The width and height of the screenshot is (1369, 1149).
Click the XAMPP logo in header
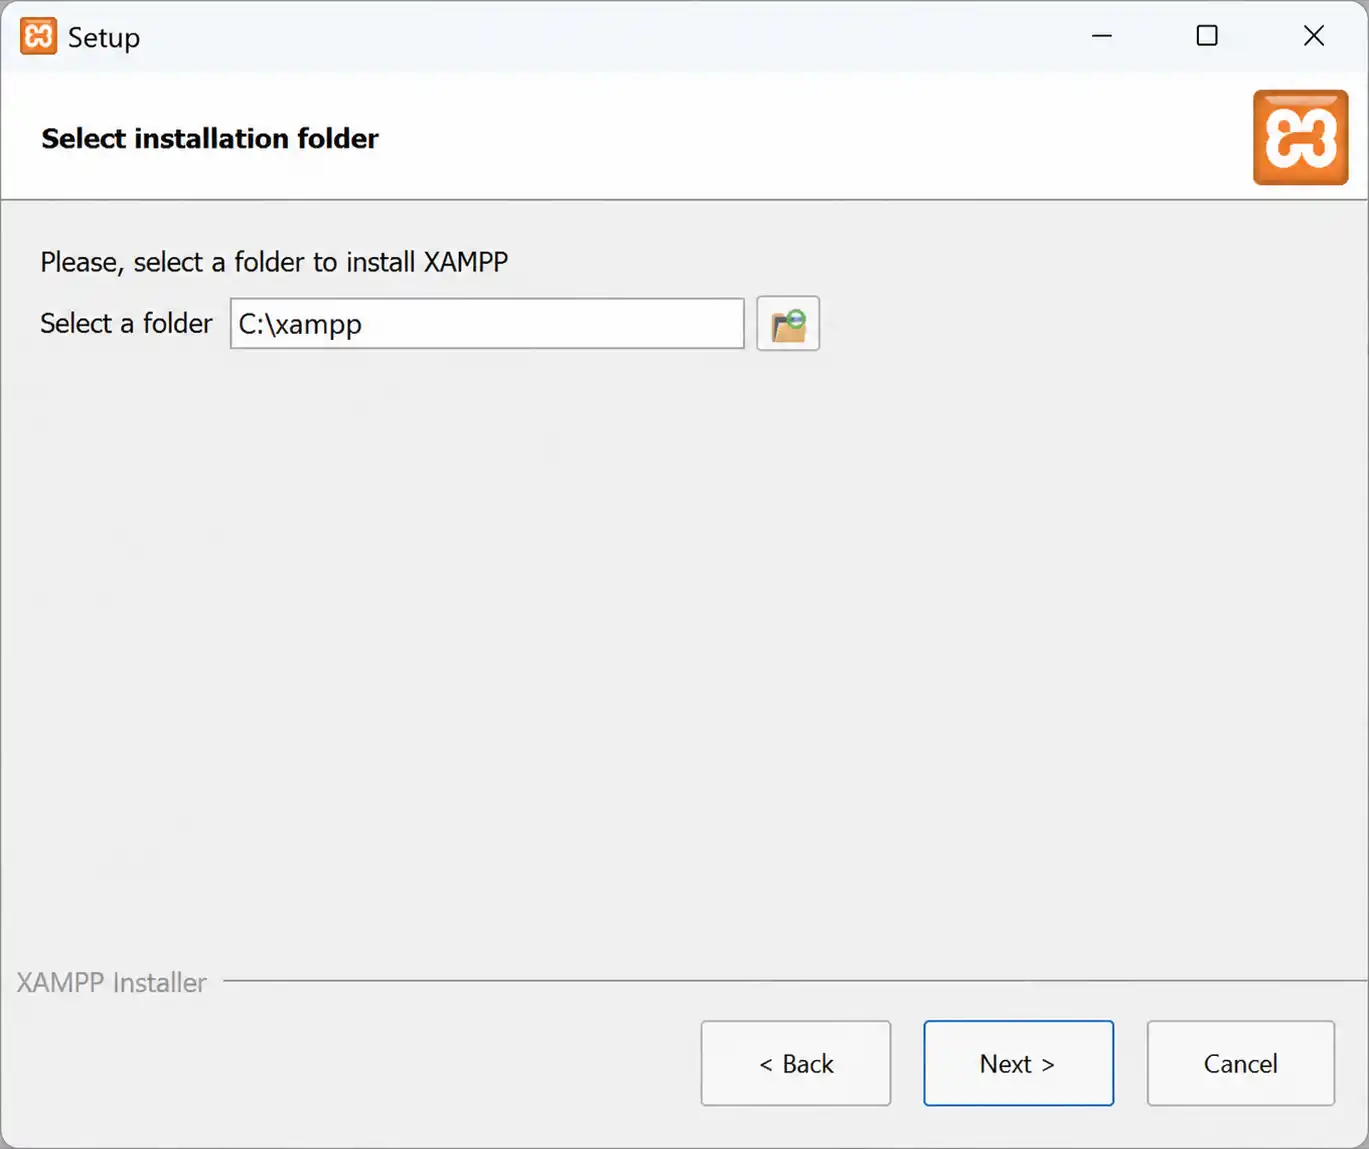[x=1300, y=138]
